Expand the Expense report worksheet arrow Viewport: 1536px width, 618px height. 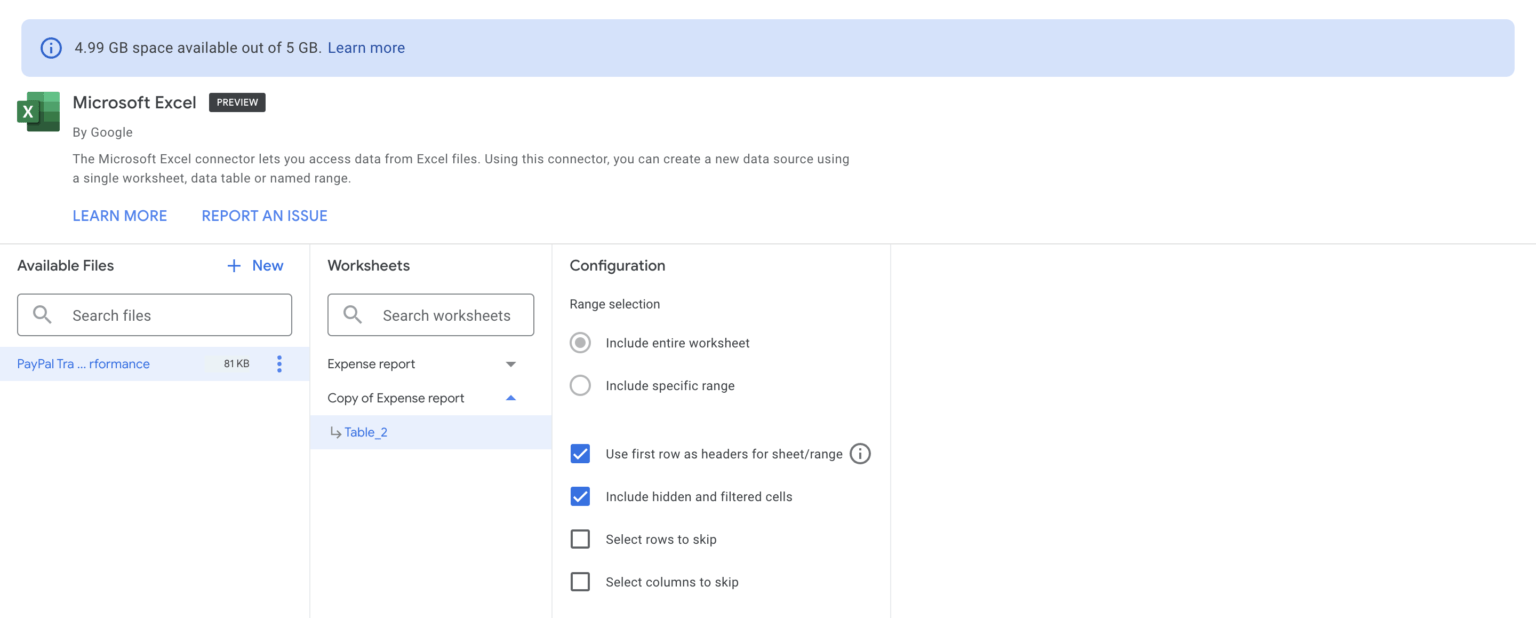(x=511, y=364)
